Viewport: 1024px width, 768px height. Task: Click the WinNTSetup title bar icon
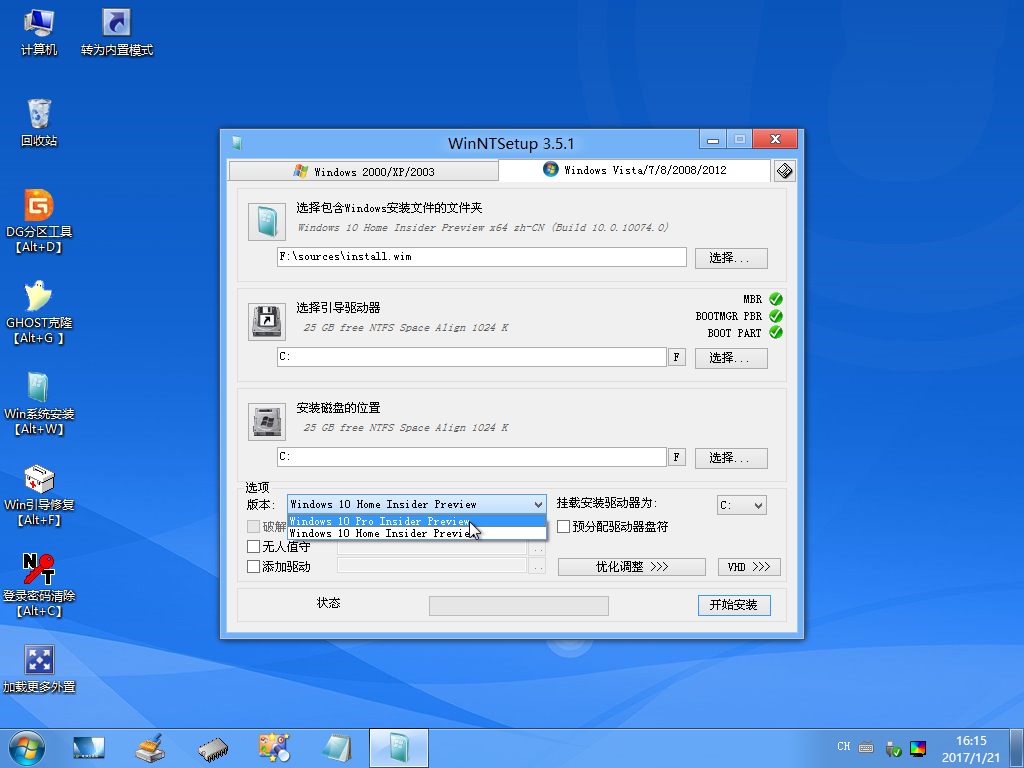(237, 143)
